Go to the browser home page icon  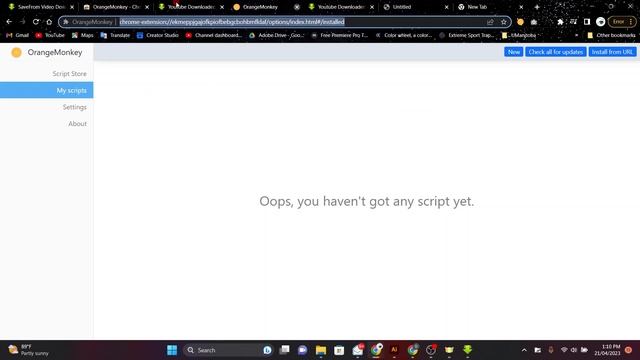[x=49, y=22]
